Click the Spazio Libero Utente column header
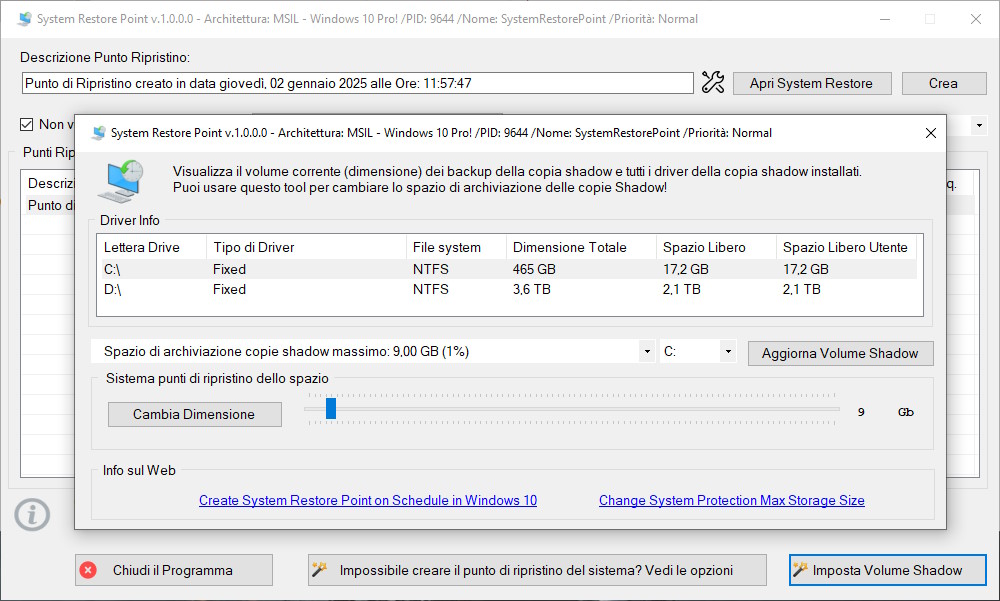Image resolution: width=1000 pixels, height=601 pixels. coord(846,247)
